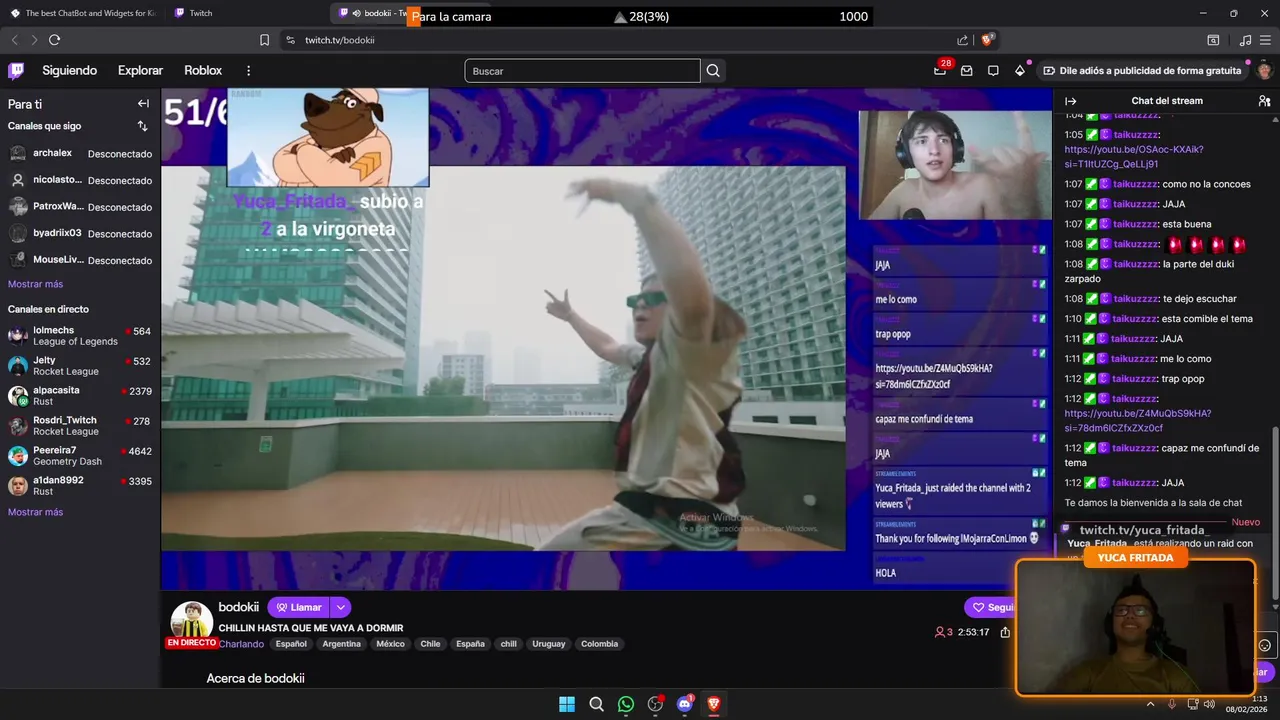
Task: Open the Prime loot notification with 28 badge
Action: 940,70
